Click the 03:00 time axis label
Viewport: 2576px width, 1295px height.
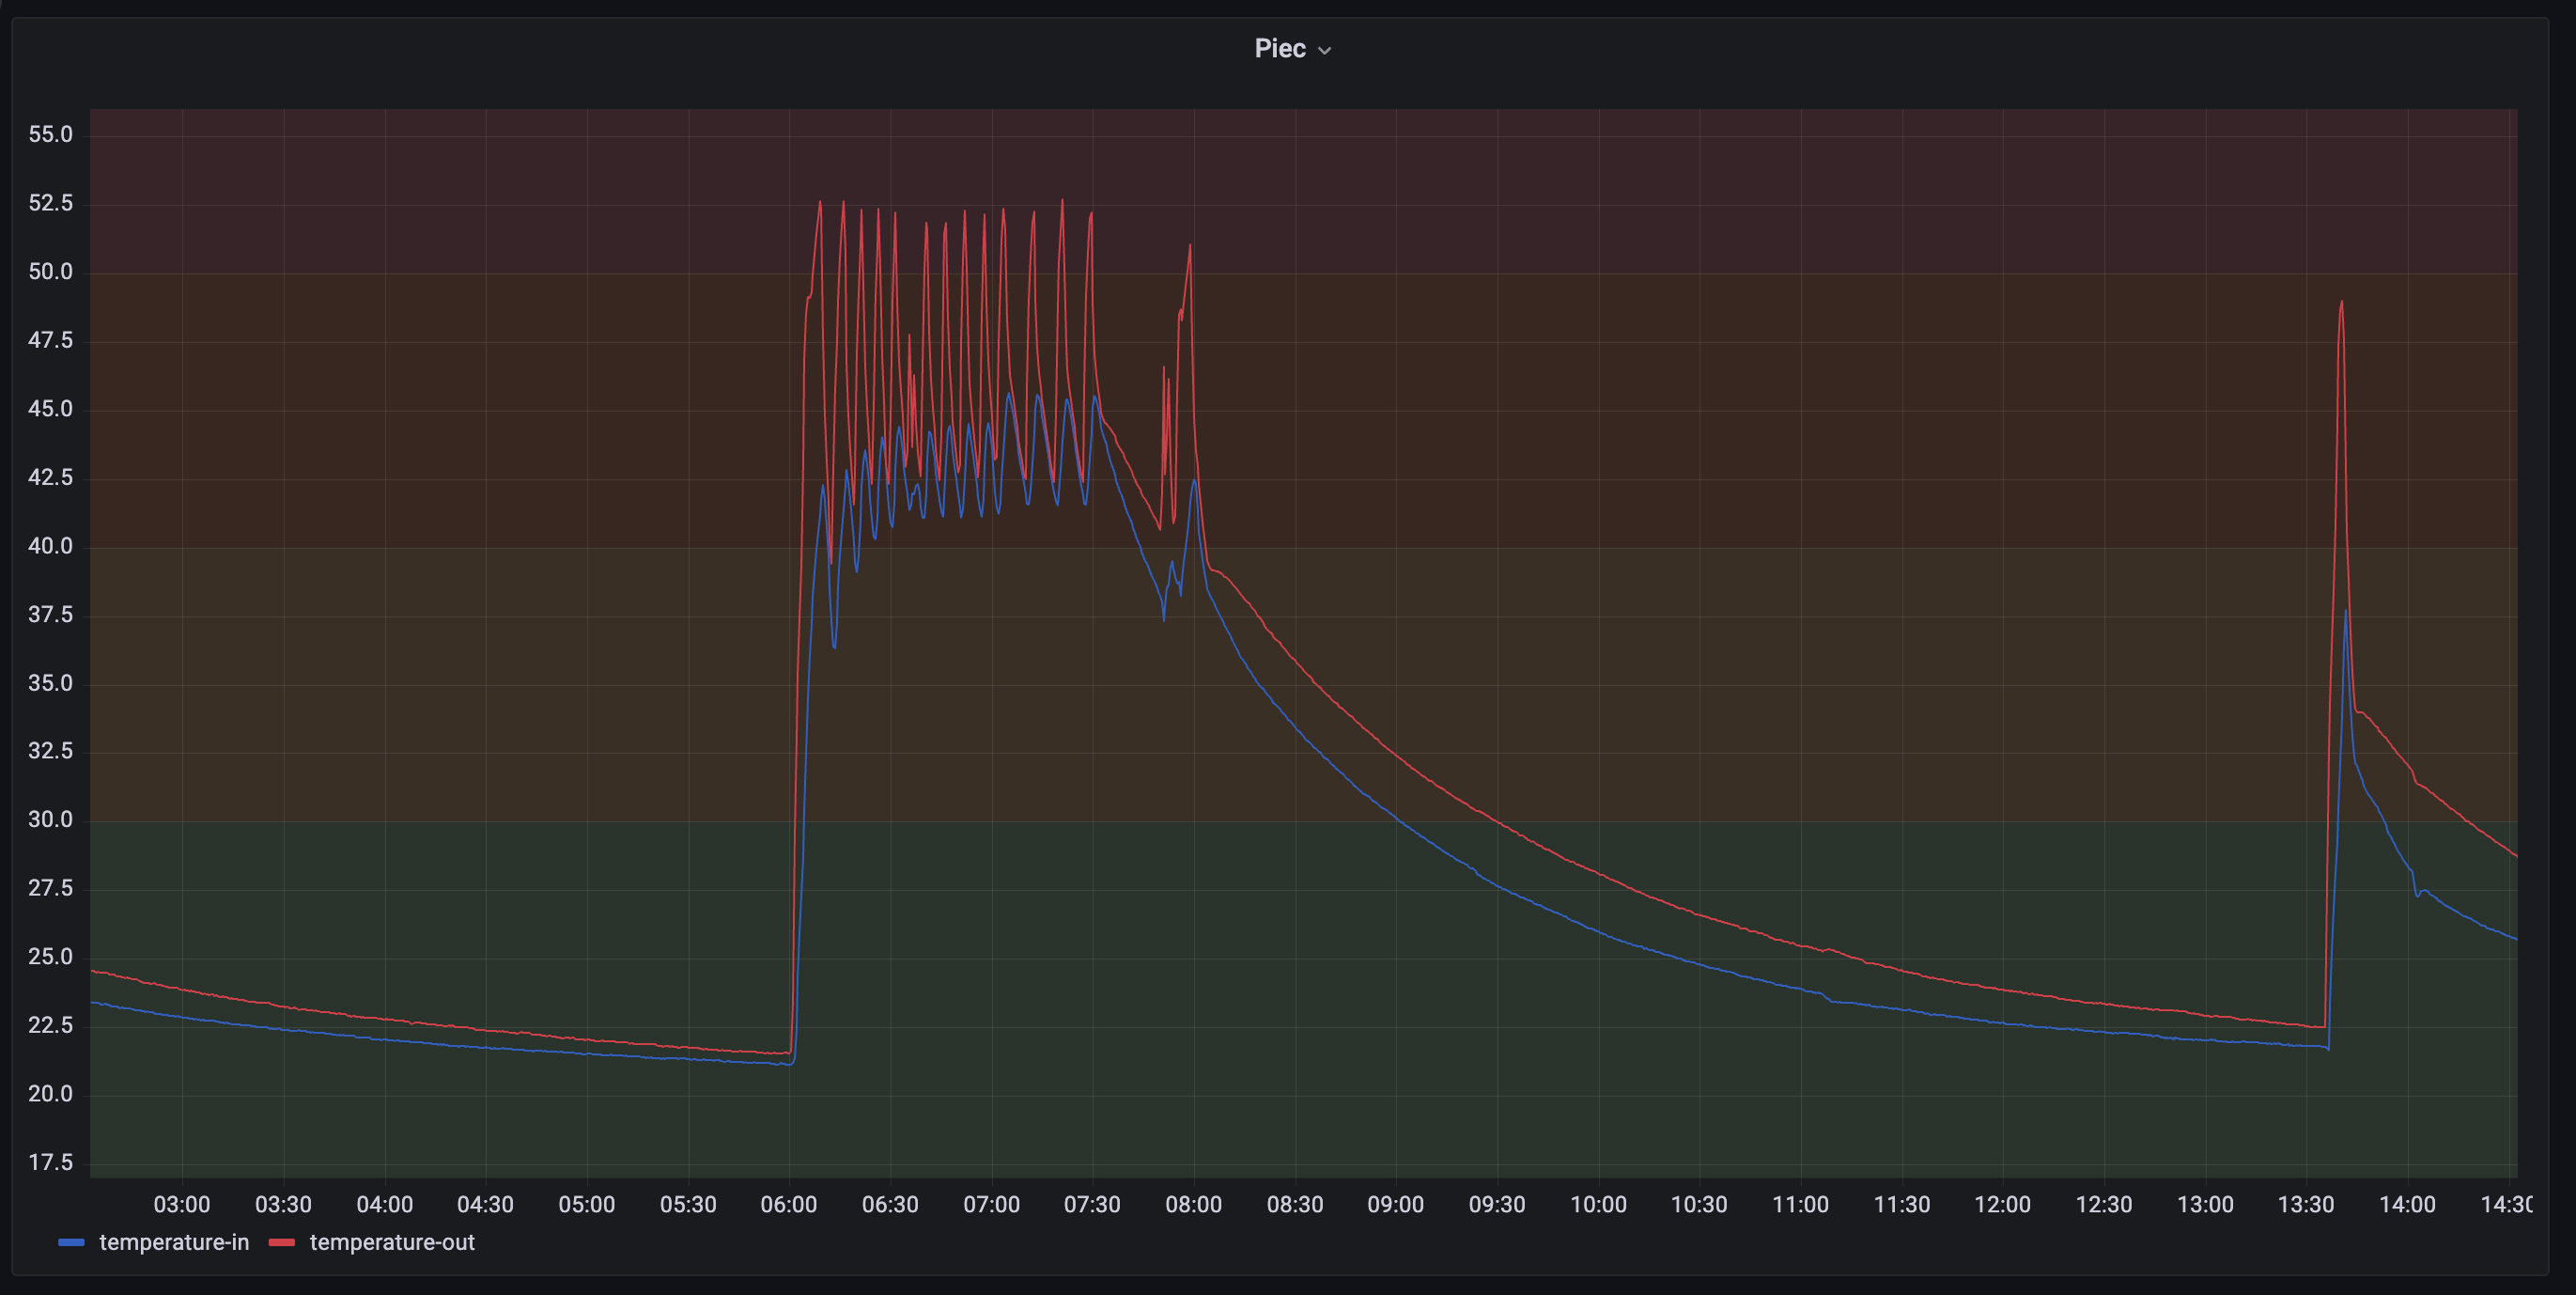pyautogui.click(x=182, y=1204)
